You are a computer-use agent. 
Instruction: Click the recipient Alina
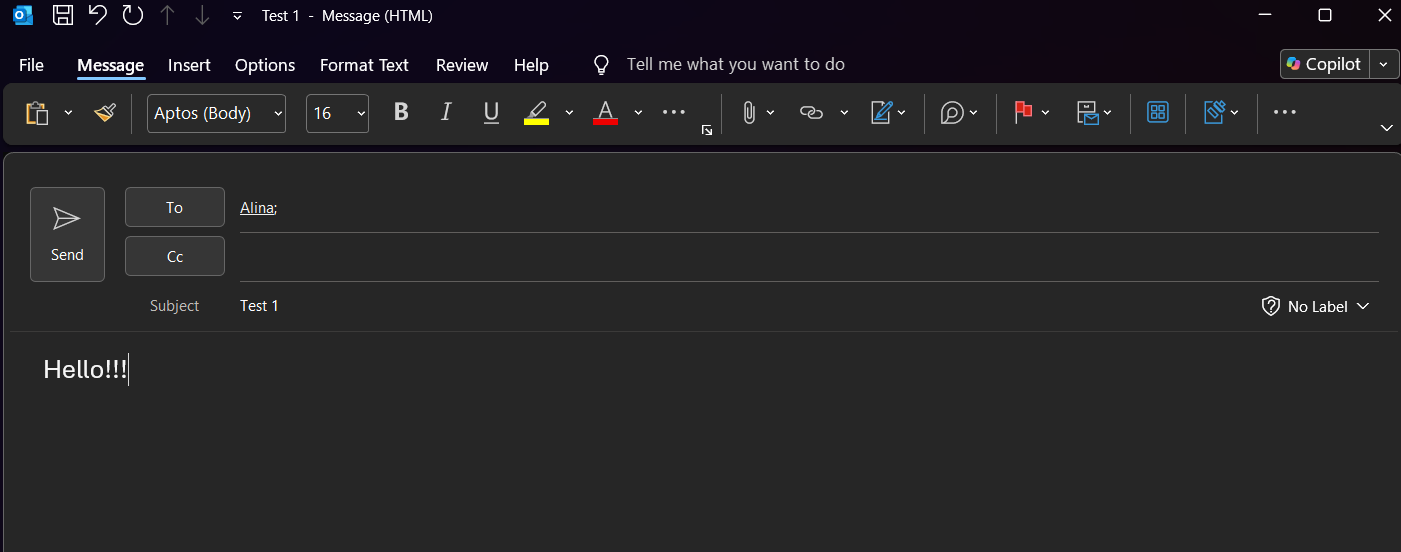[257, 207]
